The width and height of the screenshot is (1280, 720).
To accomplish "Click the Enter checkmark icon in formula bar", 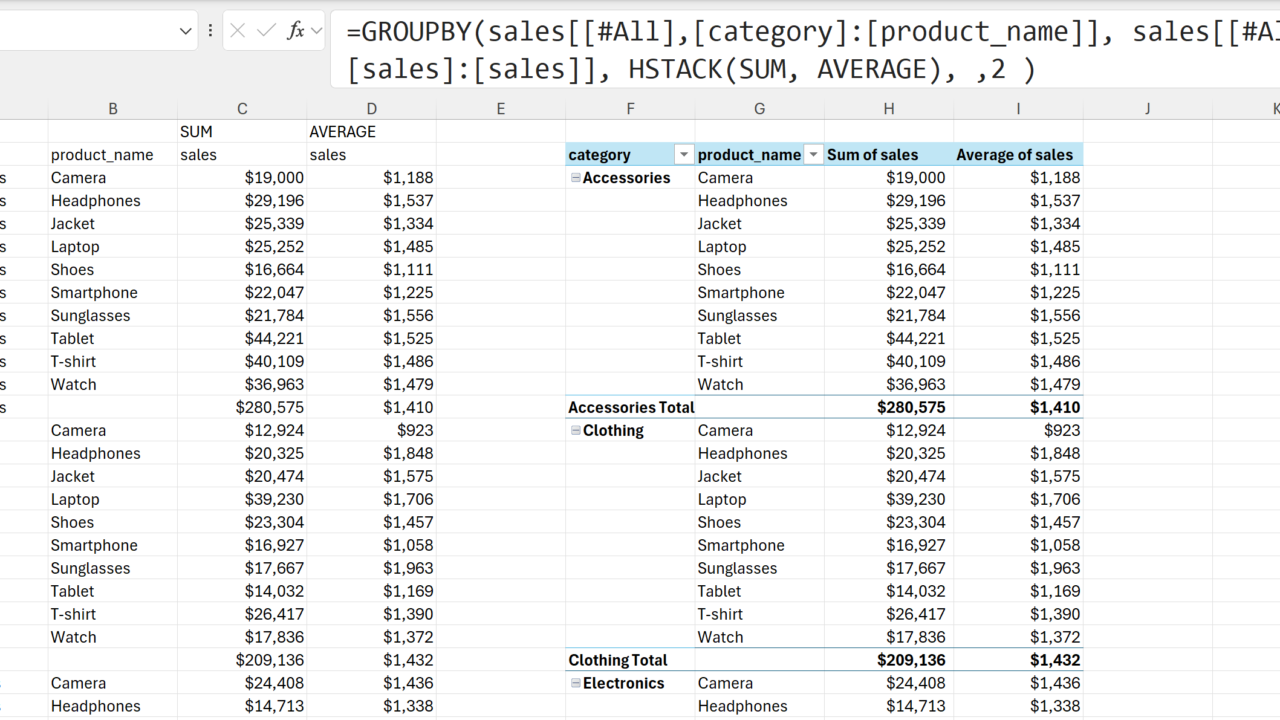I will [x=266, y=31].
